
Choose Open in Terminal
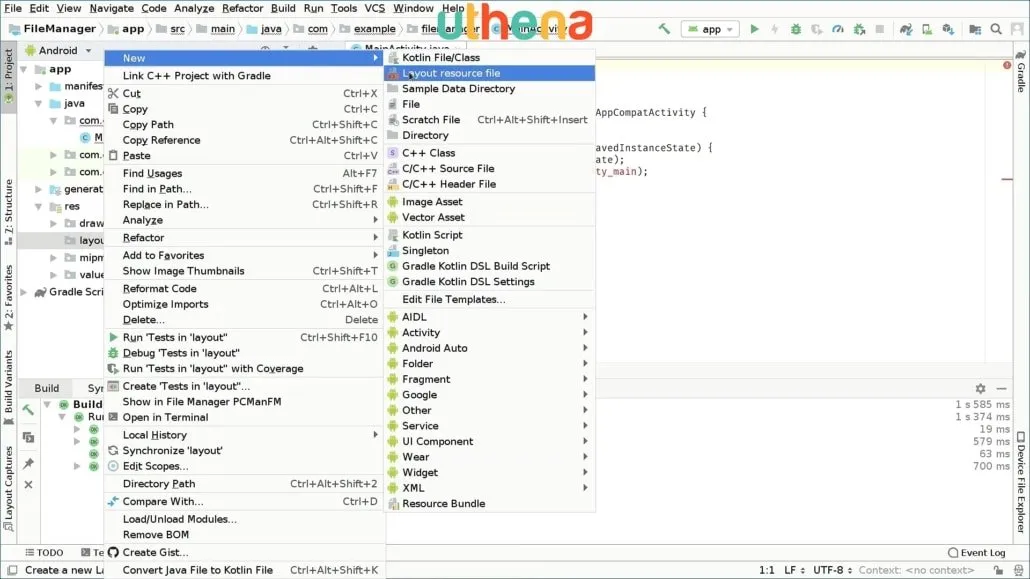tap(244, 417)
